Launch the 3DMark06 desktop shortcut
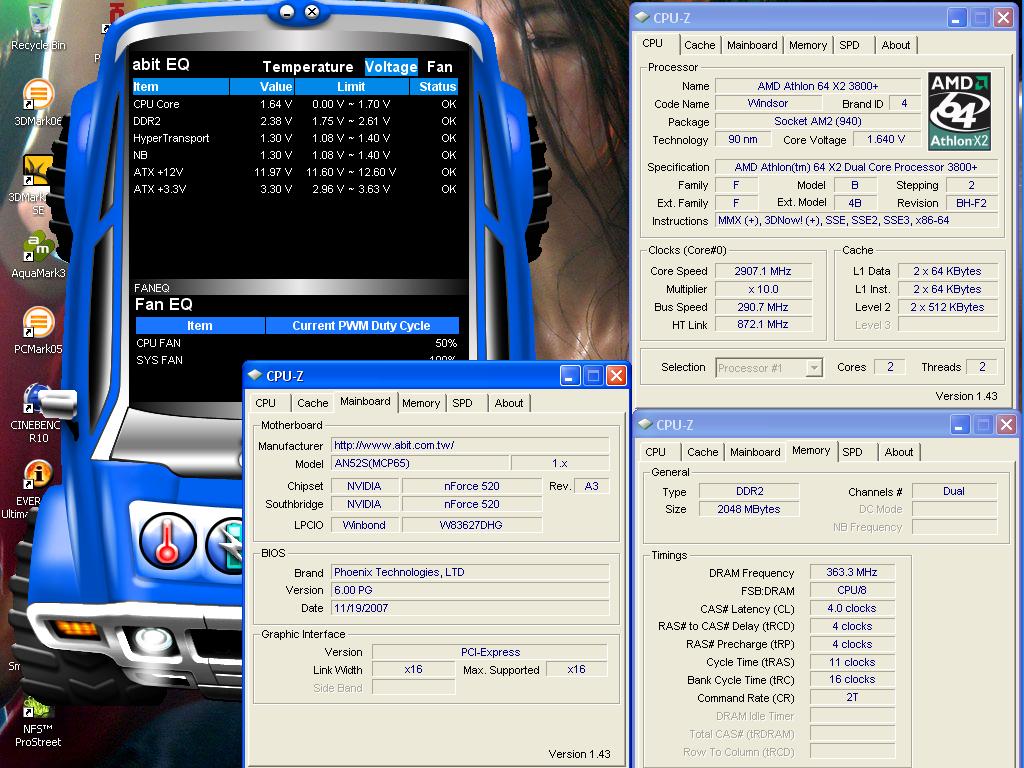This screenshot has height=768, width=1024. pos(38,103)
